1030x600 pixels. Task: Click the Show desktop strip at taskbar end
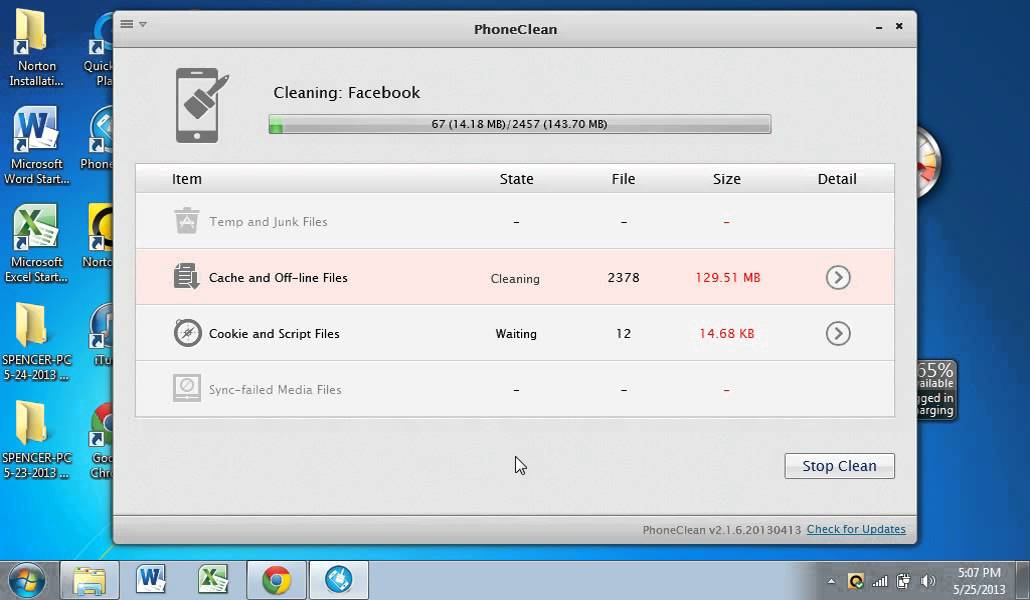tap(1022, 580)
